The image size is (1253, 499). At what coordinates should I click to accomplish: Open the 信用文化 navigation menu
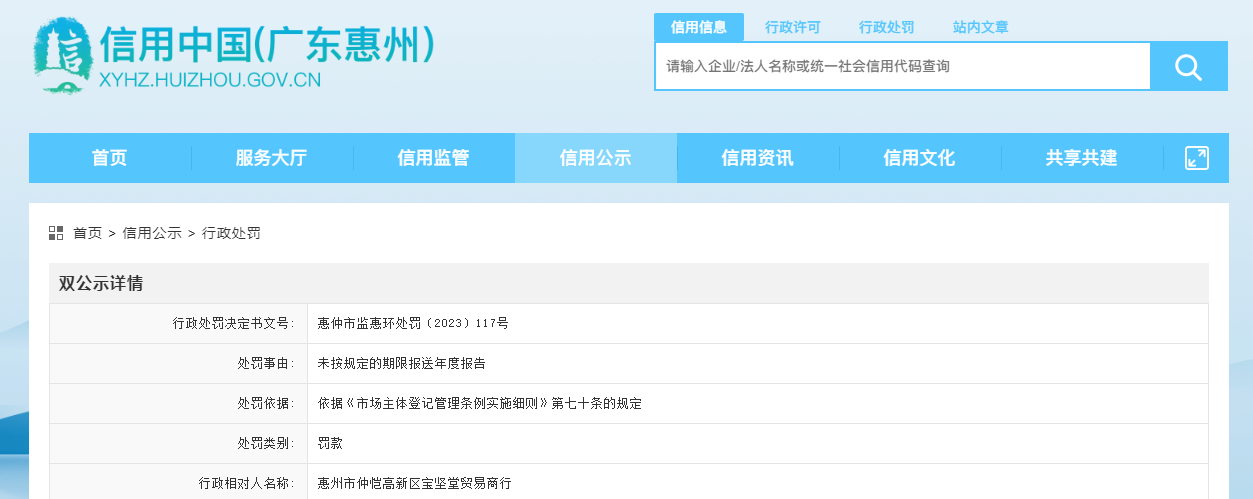point(919,158)
